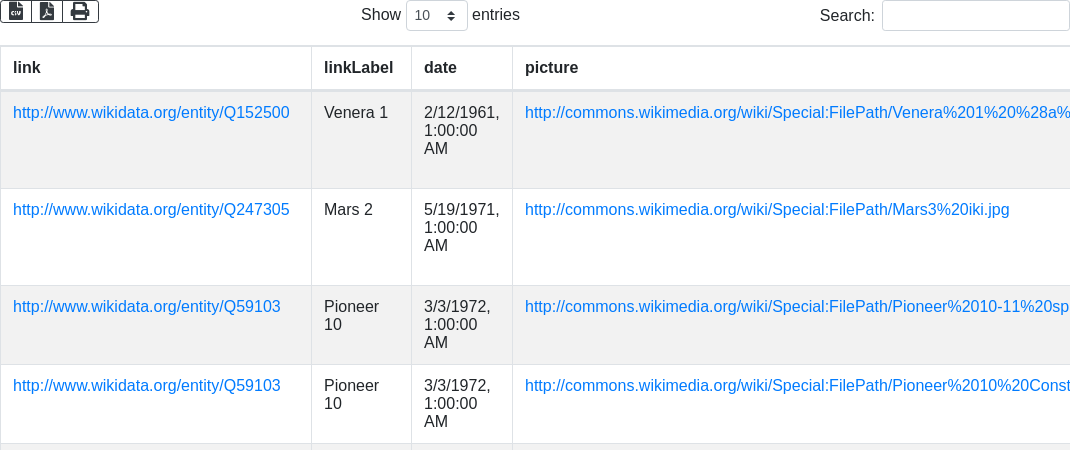Open the first Q59103 entity link
Image resolution: width=1070 pixels, height=450 pixels.
(146, 307)
